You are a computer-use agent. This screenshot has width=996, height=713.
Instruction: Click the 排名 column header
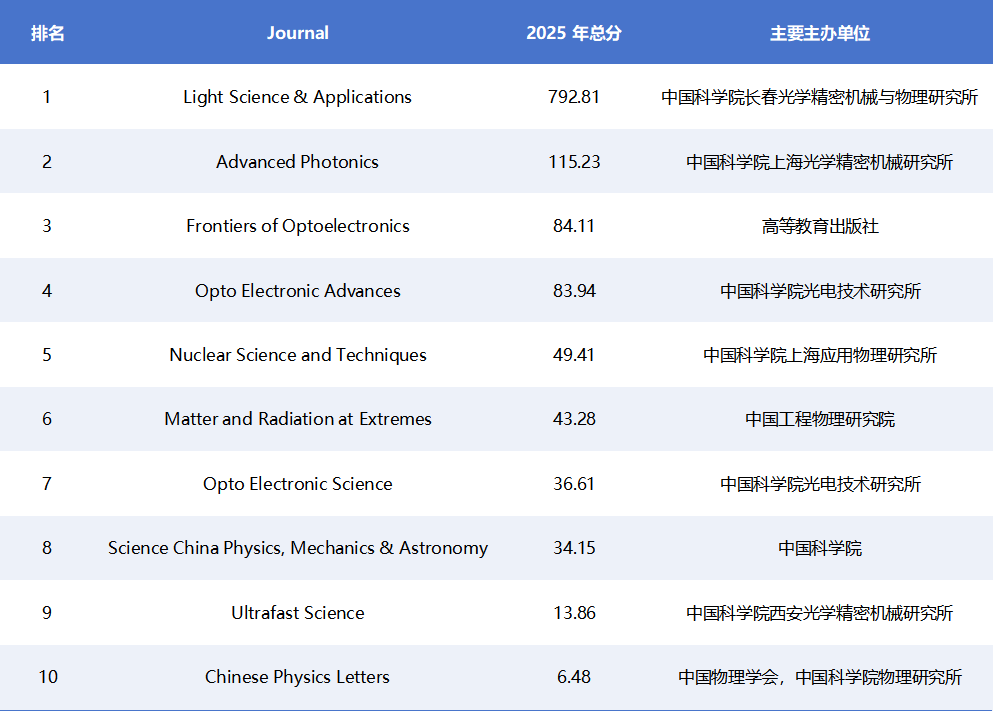47,33
